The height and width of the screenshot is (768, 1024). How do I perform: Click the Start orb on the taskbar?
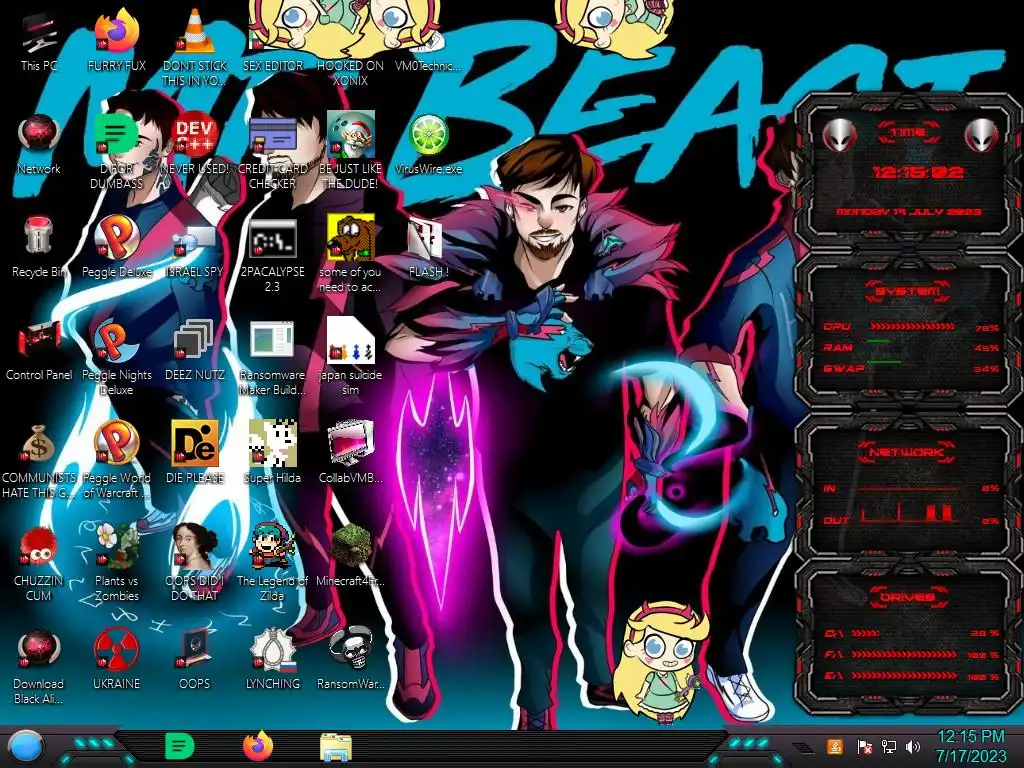(25, 746)
